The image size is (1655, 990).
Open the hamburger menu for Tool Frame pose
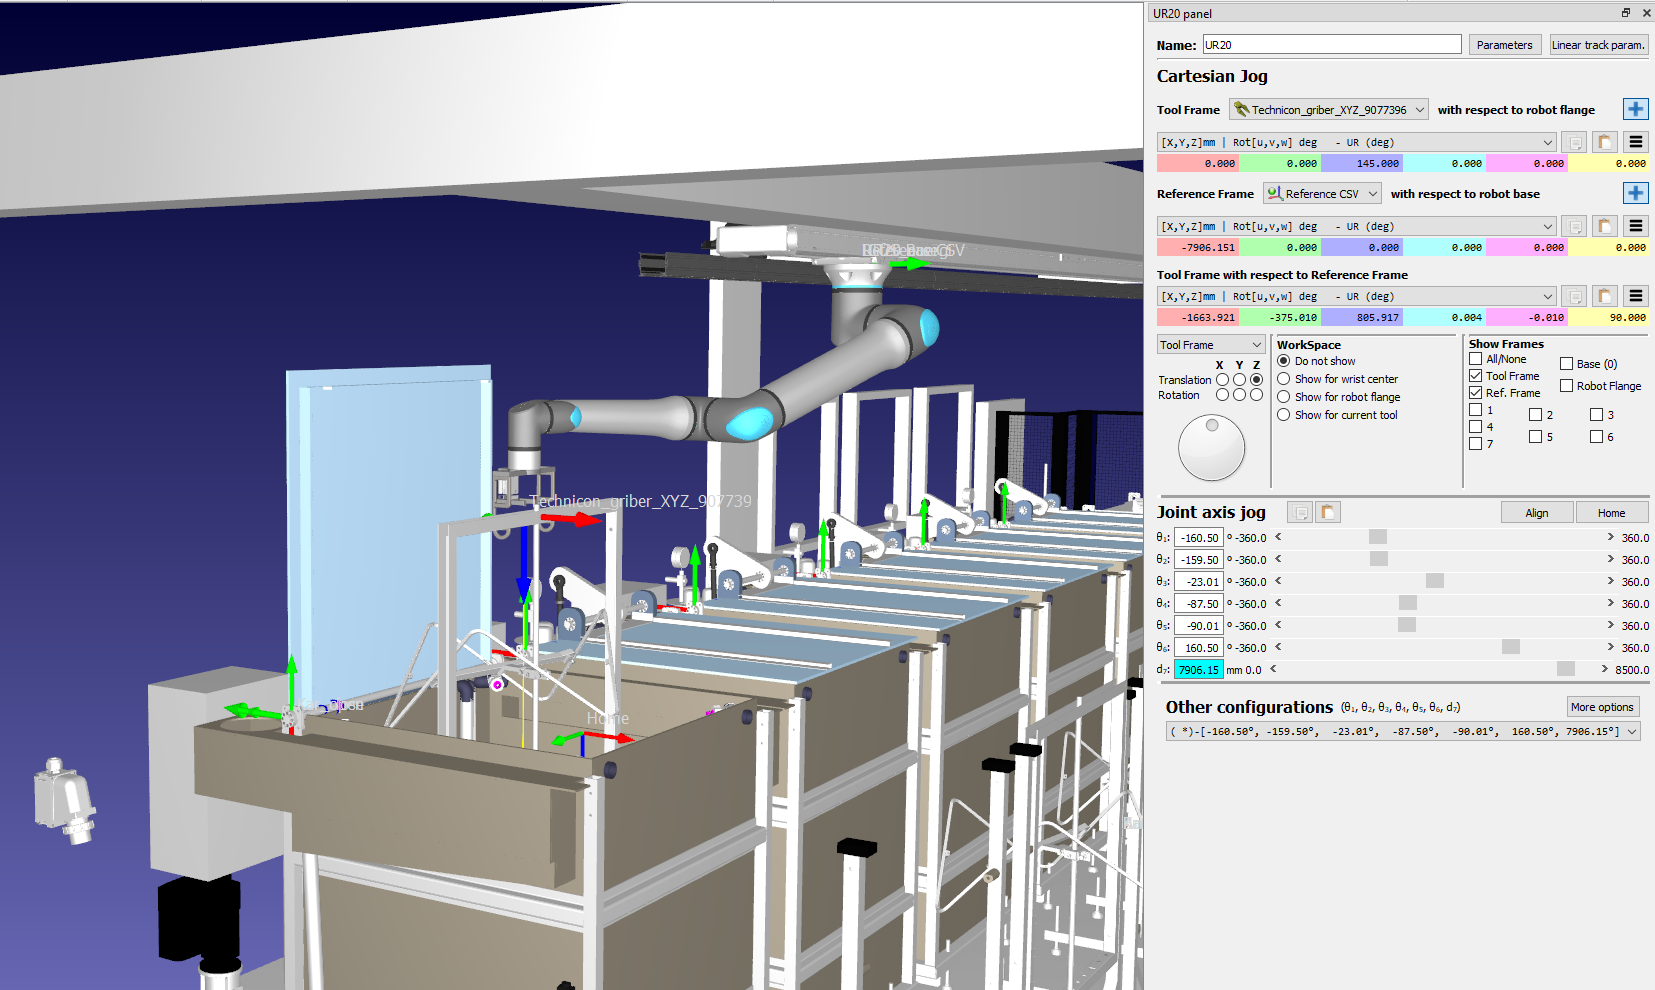[x=1635, y=143]
